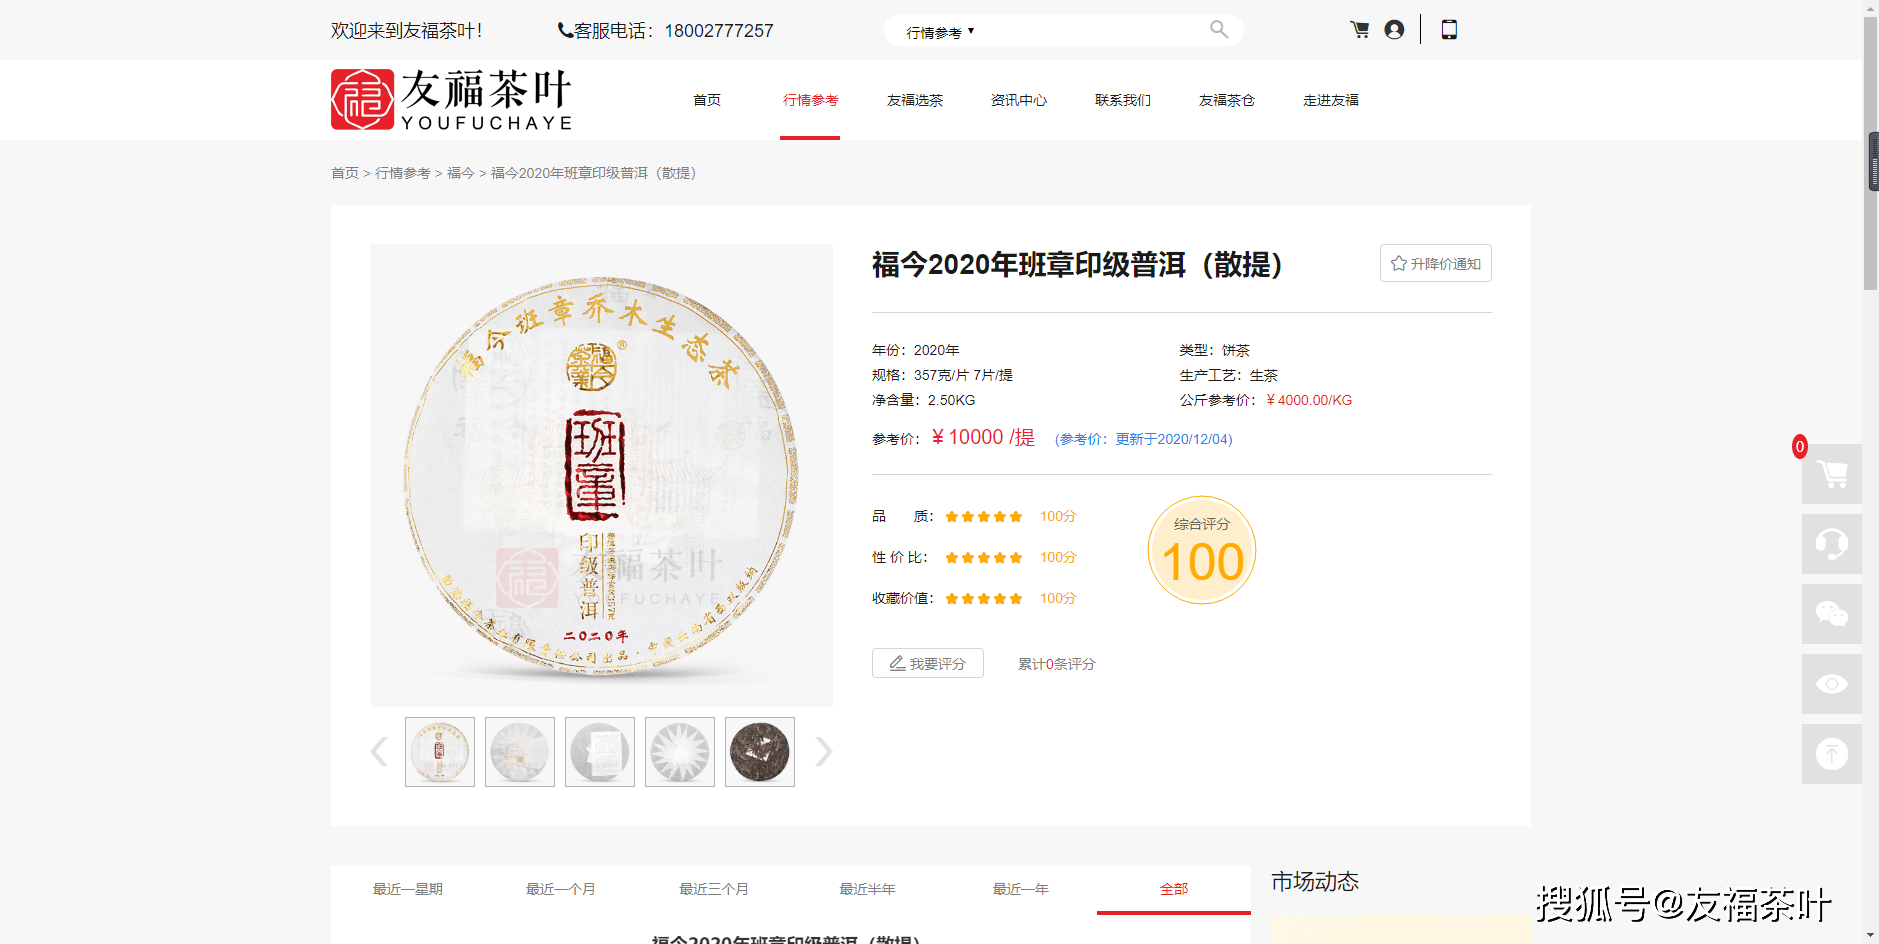Screen dimensions: 1879x944
Task: Open the 友福选茶 navigation menu item
Action: pyautogui.click(x=914, y=100)
